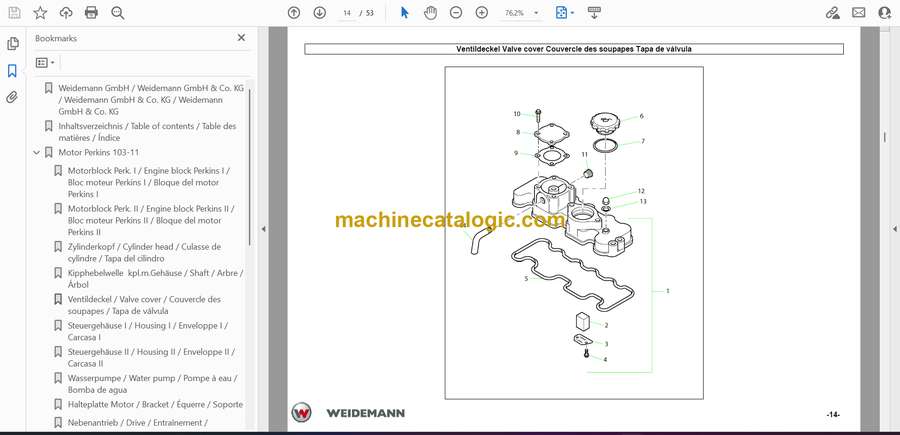Expand right tools pane arrow
This screenshot has height=435, width=900.
894,229
